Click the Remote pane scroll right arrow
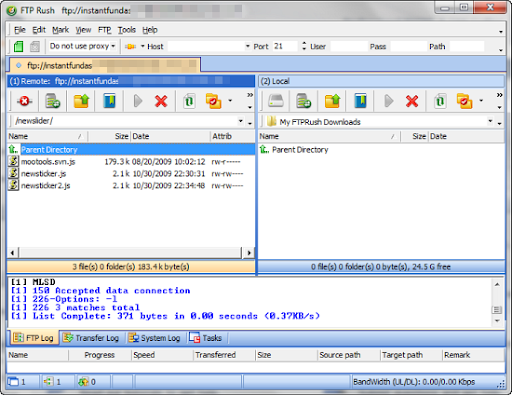 pyautogui.click(x=249, y=253)
